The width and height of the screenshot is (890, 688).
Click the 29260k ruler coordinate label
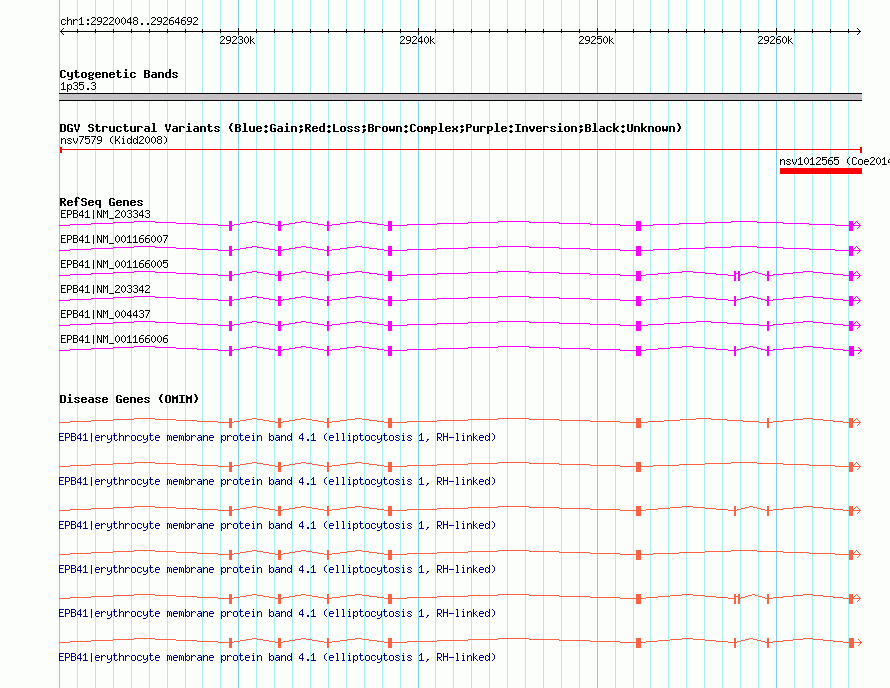coord(775,40)
